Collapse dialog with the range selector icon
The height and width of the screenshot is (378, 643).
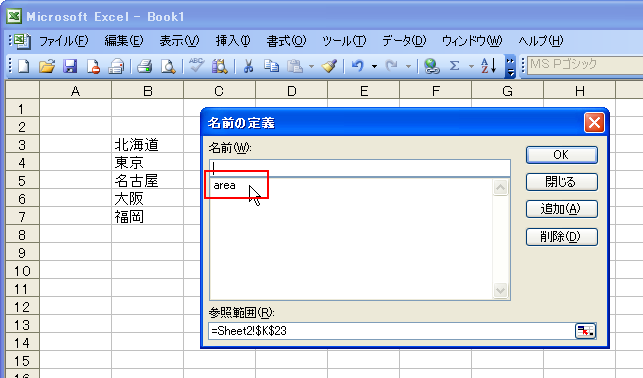(585, 331)
